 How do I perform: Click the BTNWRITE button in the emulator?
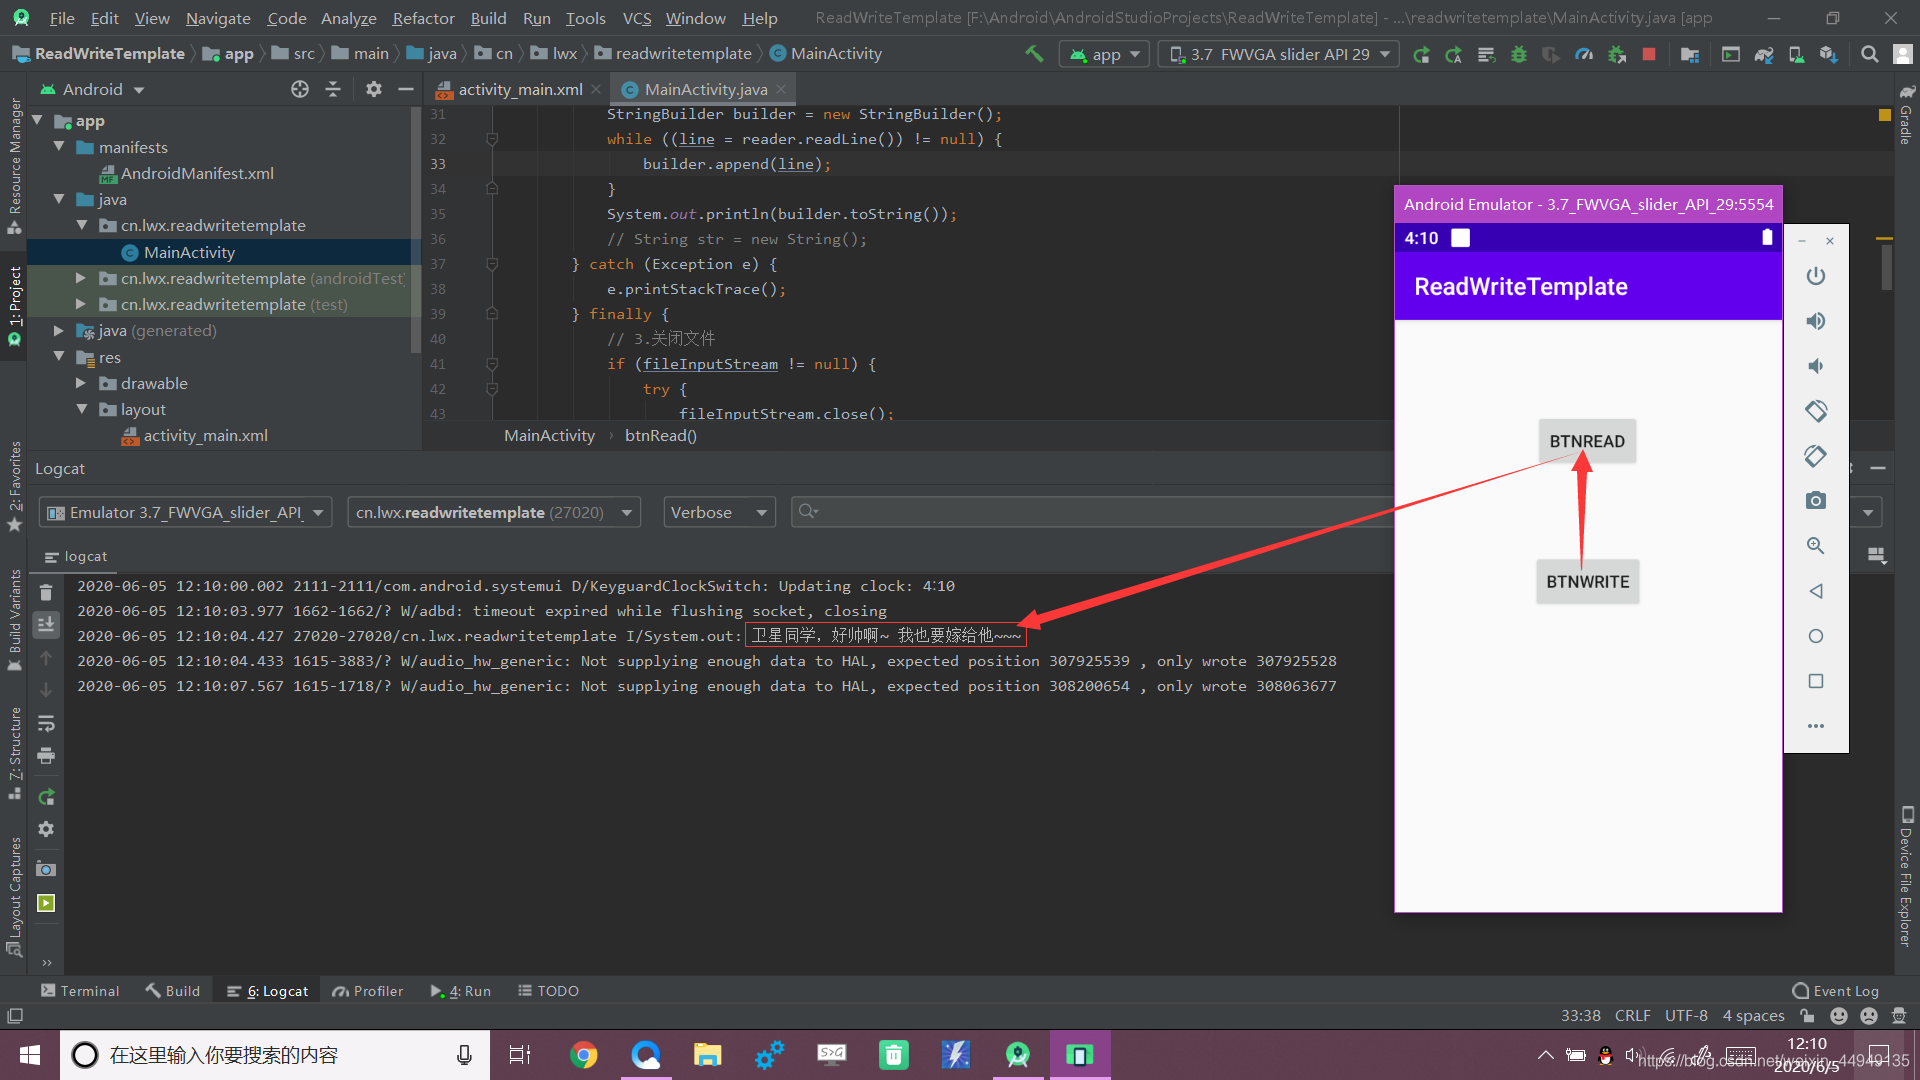tap(1587, 581)
